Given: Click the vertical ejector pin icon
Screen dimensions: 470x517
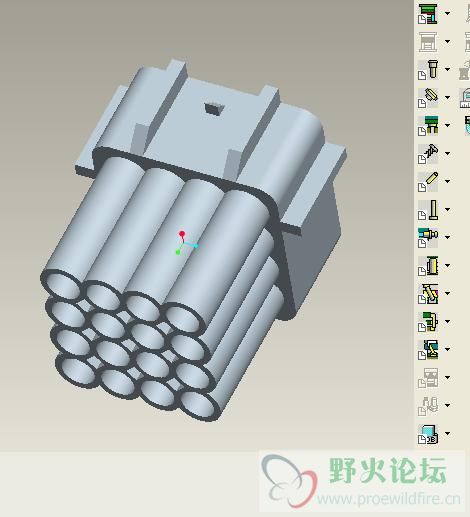Looking at the screenshot, I should point(428,209).
